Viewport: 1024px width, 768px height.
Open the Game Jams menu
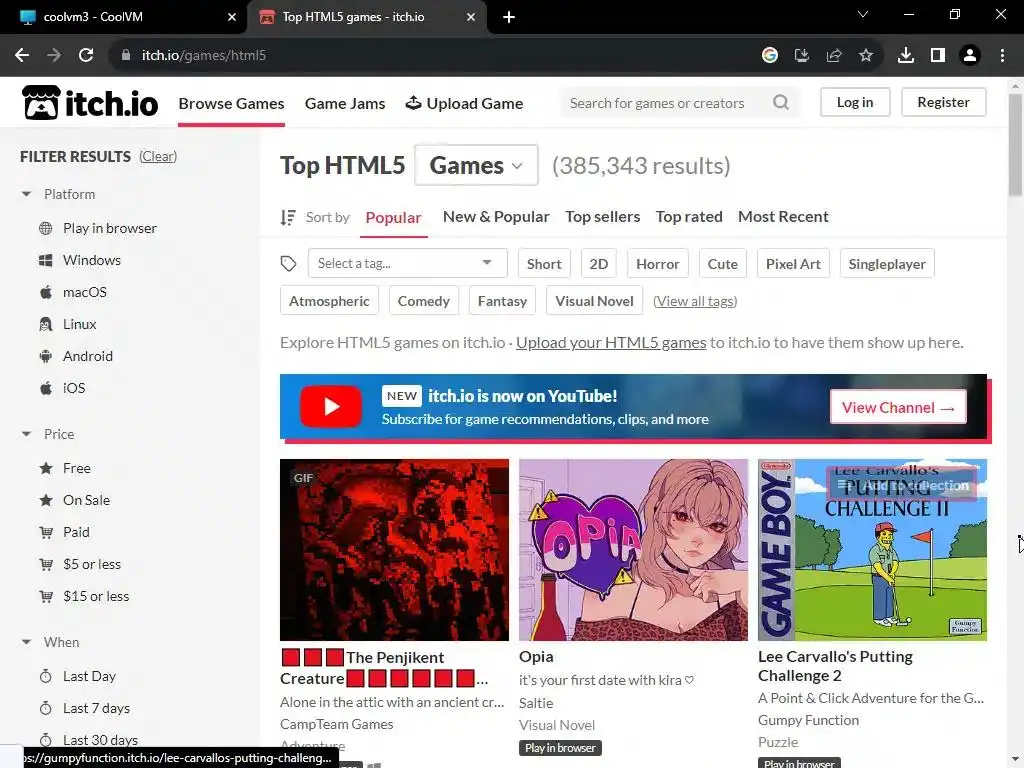[345, 103]
